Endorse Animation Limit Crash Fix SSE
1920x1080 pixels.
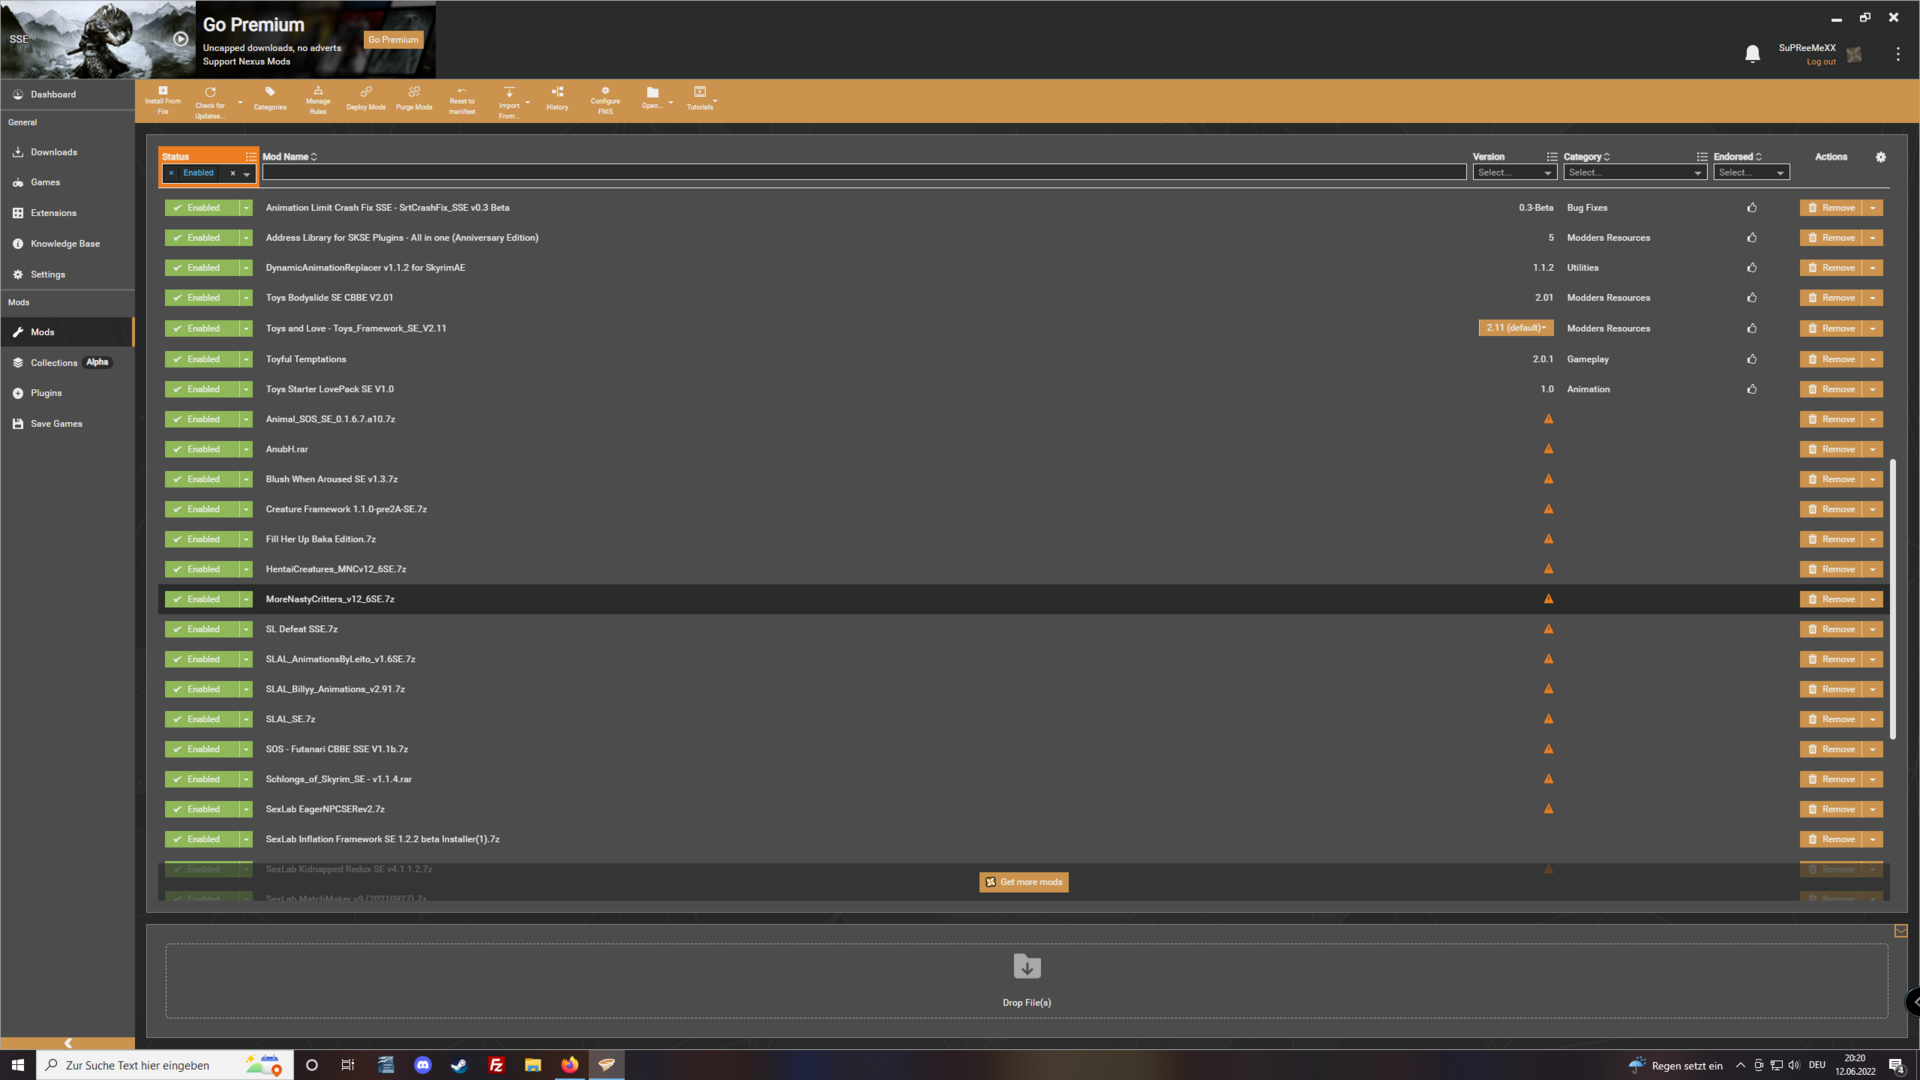point(1752,208)
